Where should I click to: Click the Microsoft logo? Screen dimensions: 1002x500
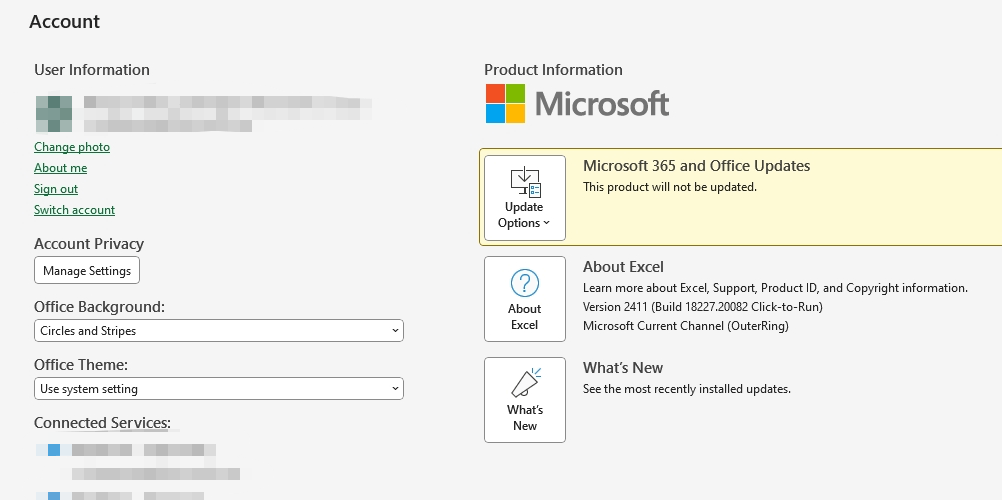point(577,104)
